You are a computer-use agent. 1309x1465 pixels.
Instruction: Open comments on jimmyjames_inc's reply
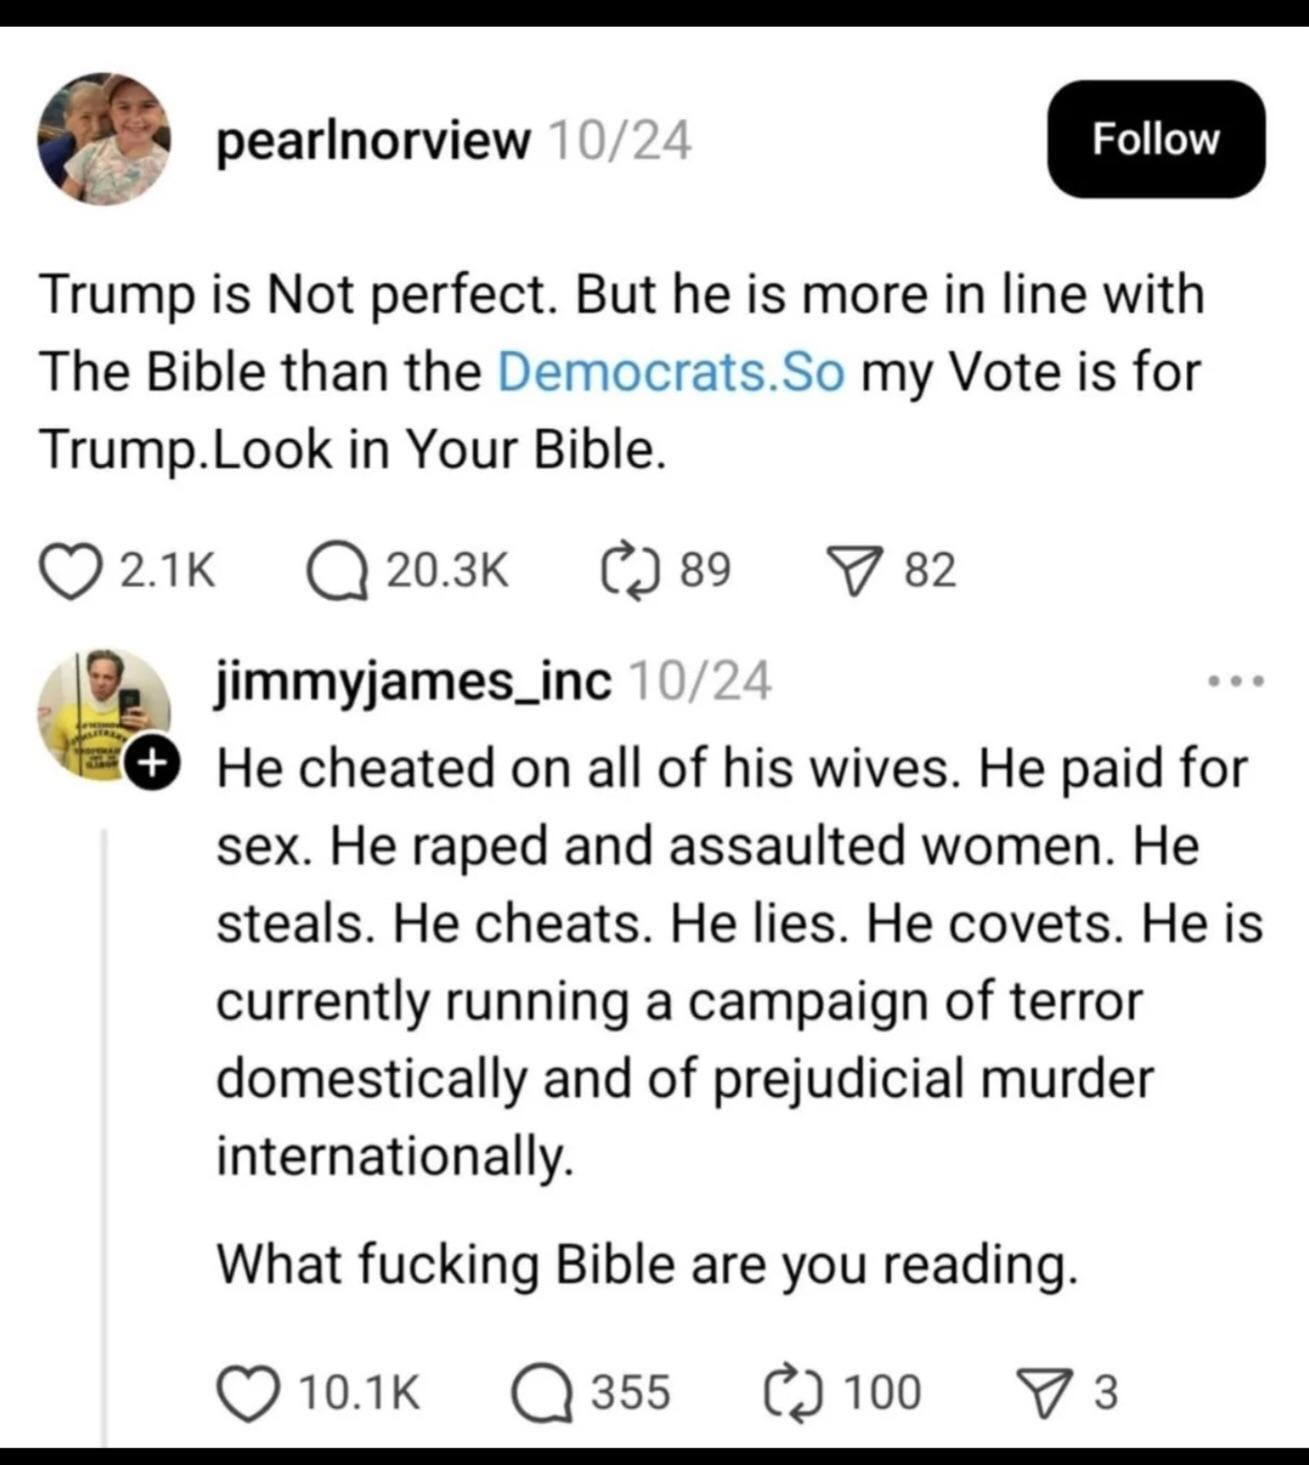545,1393
